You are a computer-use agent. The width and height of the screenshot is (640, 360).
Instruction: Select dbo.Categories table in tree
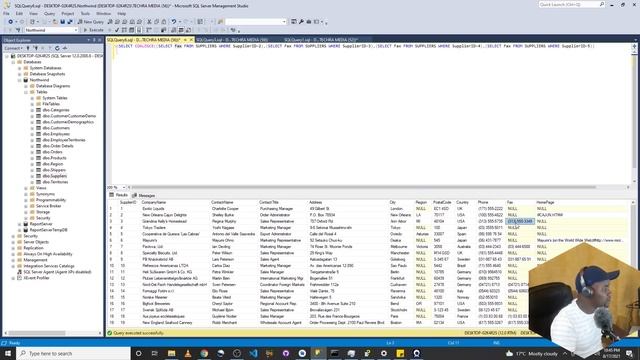tap(56, 110)
